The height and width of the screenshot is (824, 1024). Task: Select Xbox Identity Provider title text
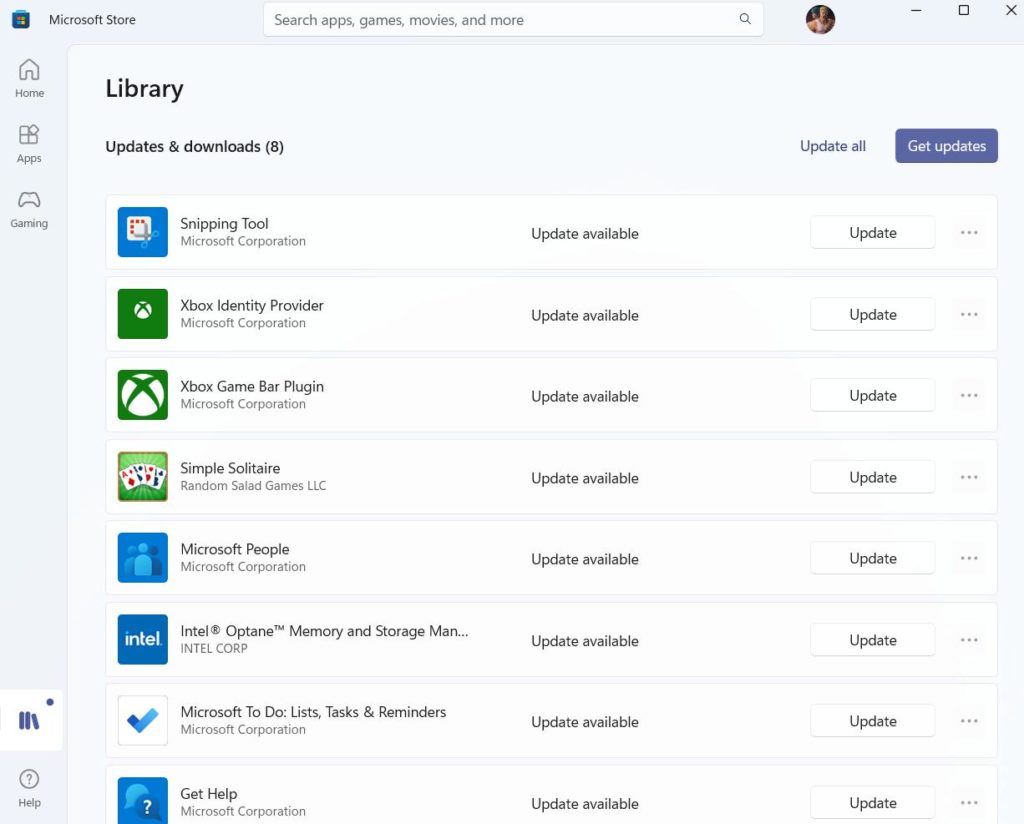[x=251, y=305]
